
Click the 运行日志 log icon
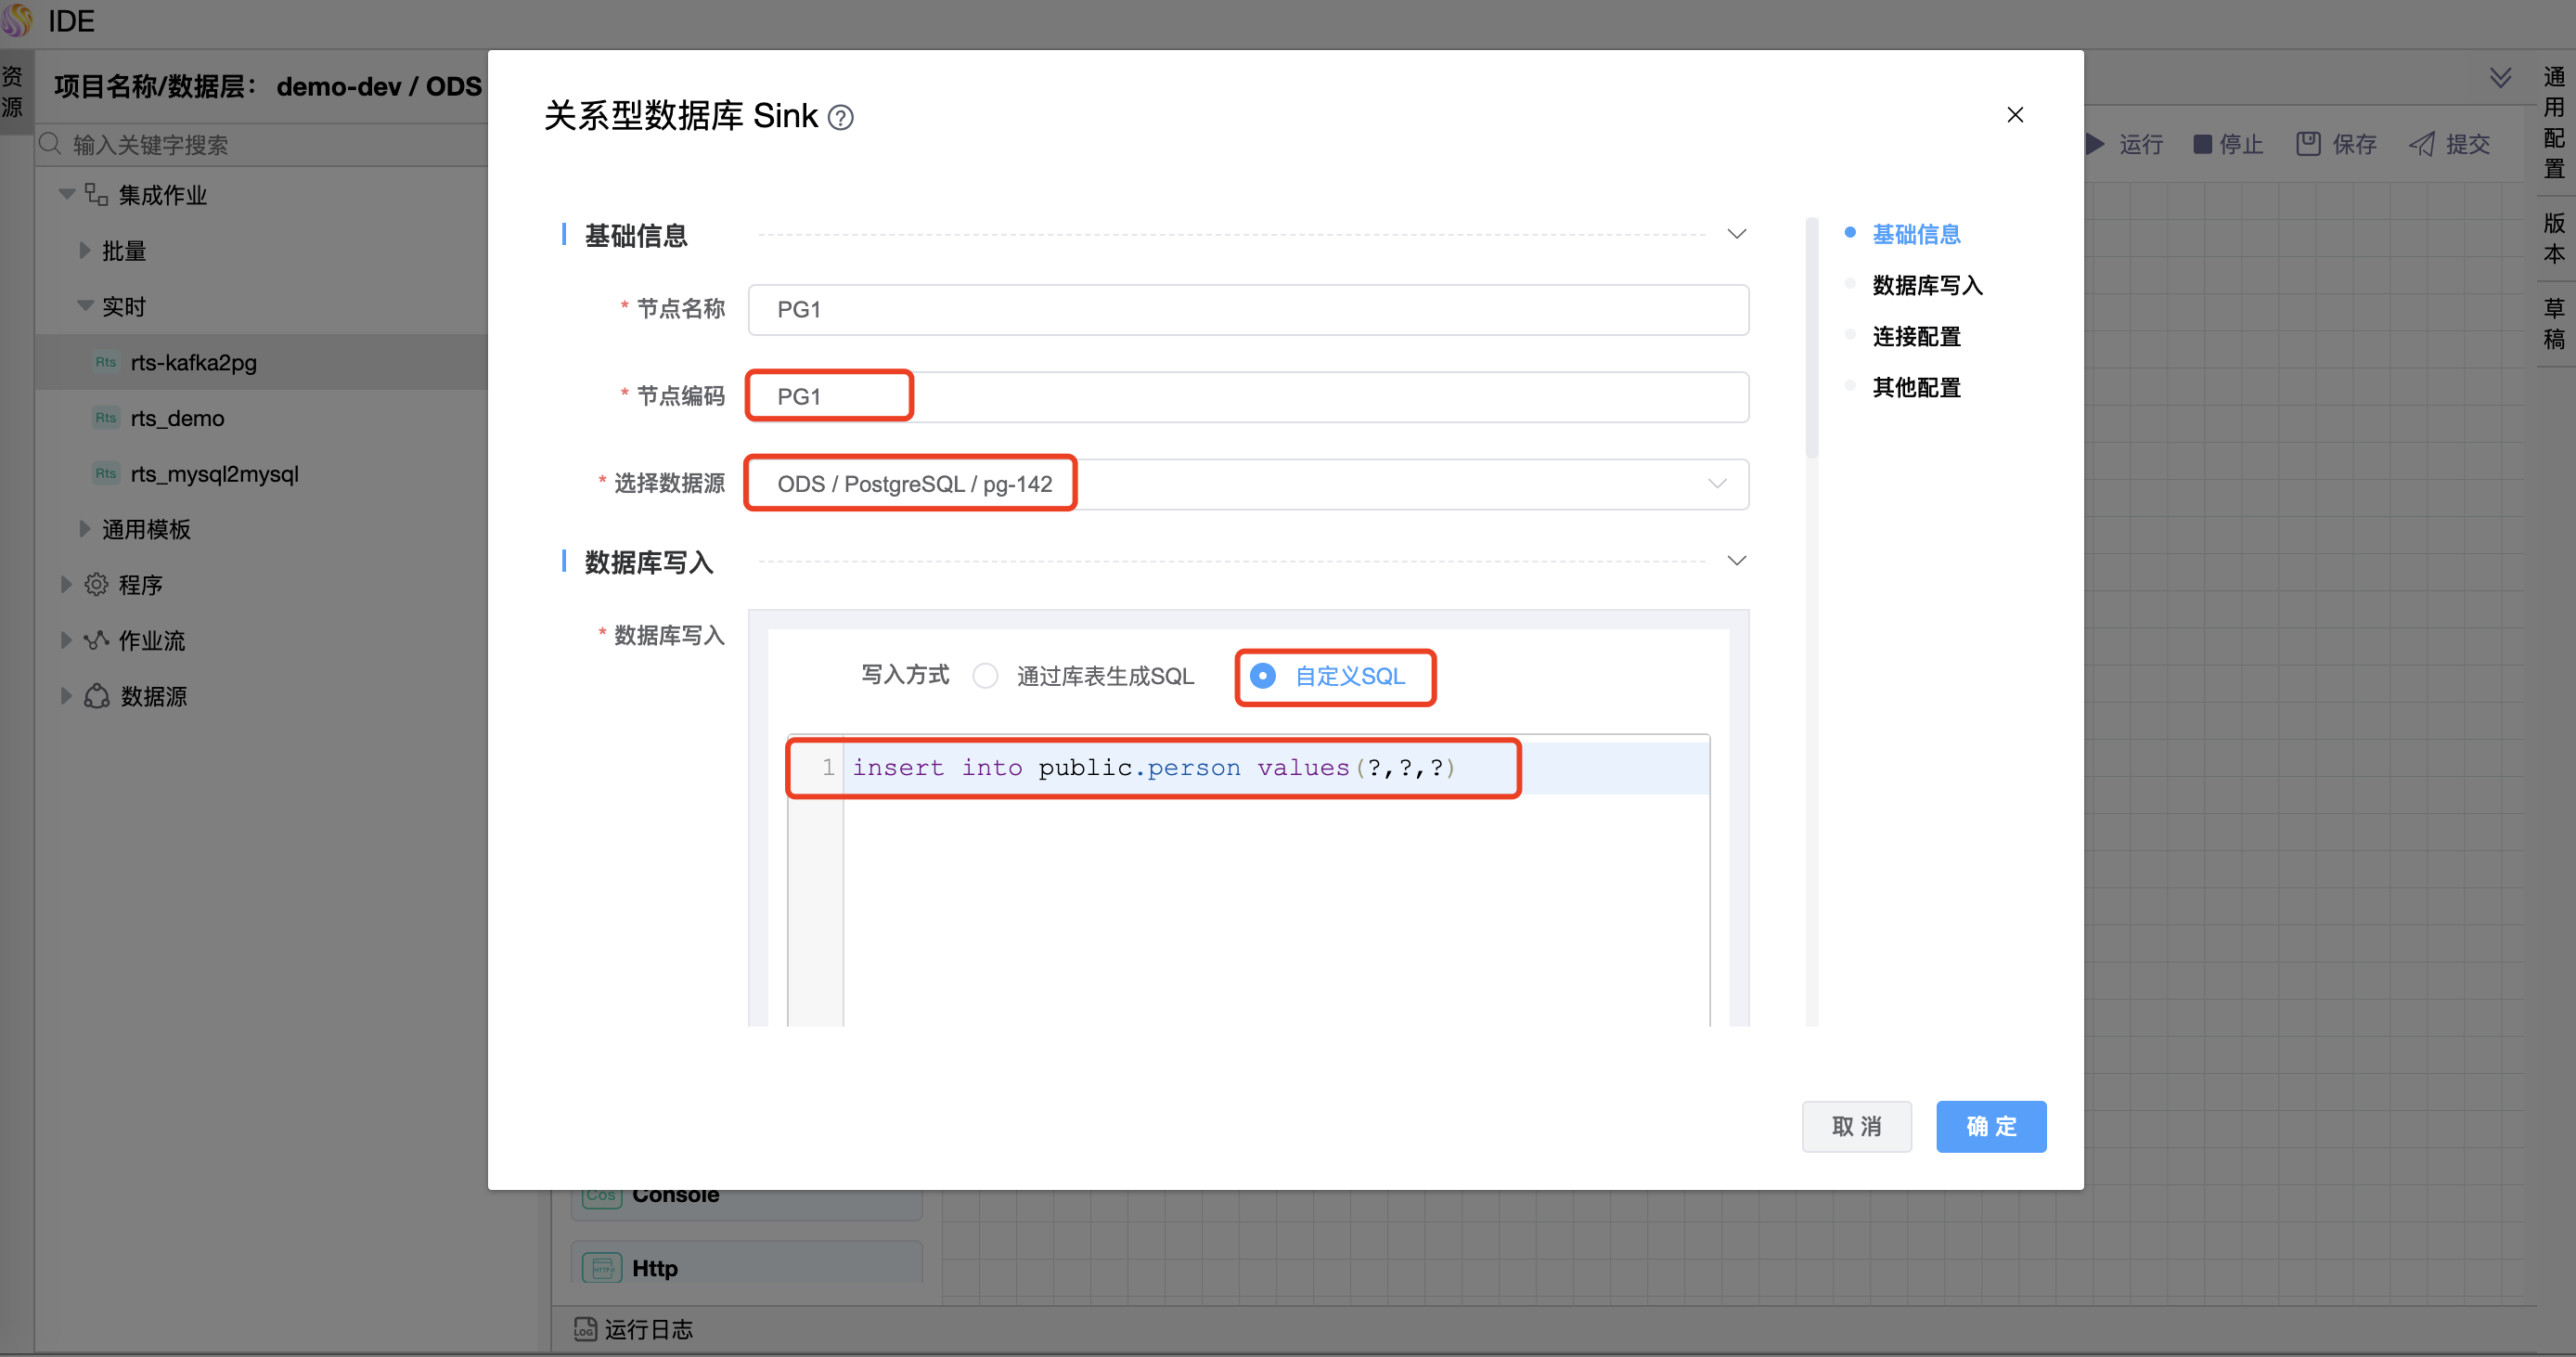(x=585, y=1329)
